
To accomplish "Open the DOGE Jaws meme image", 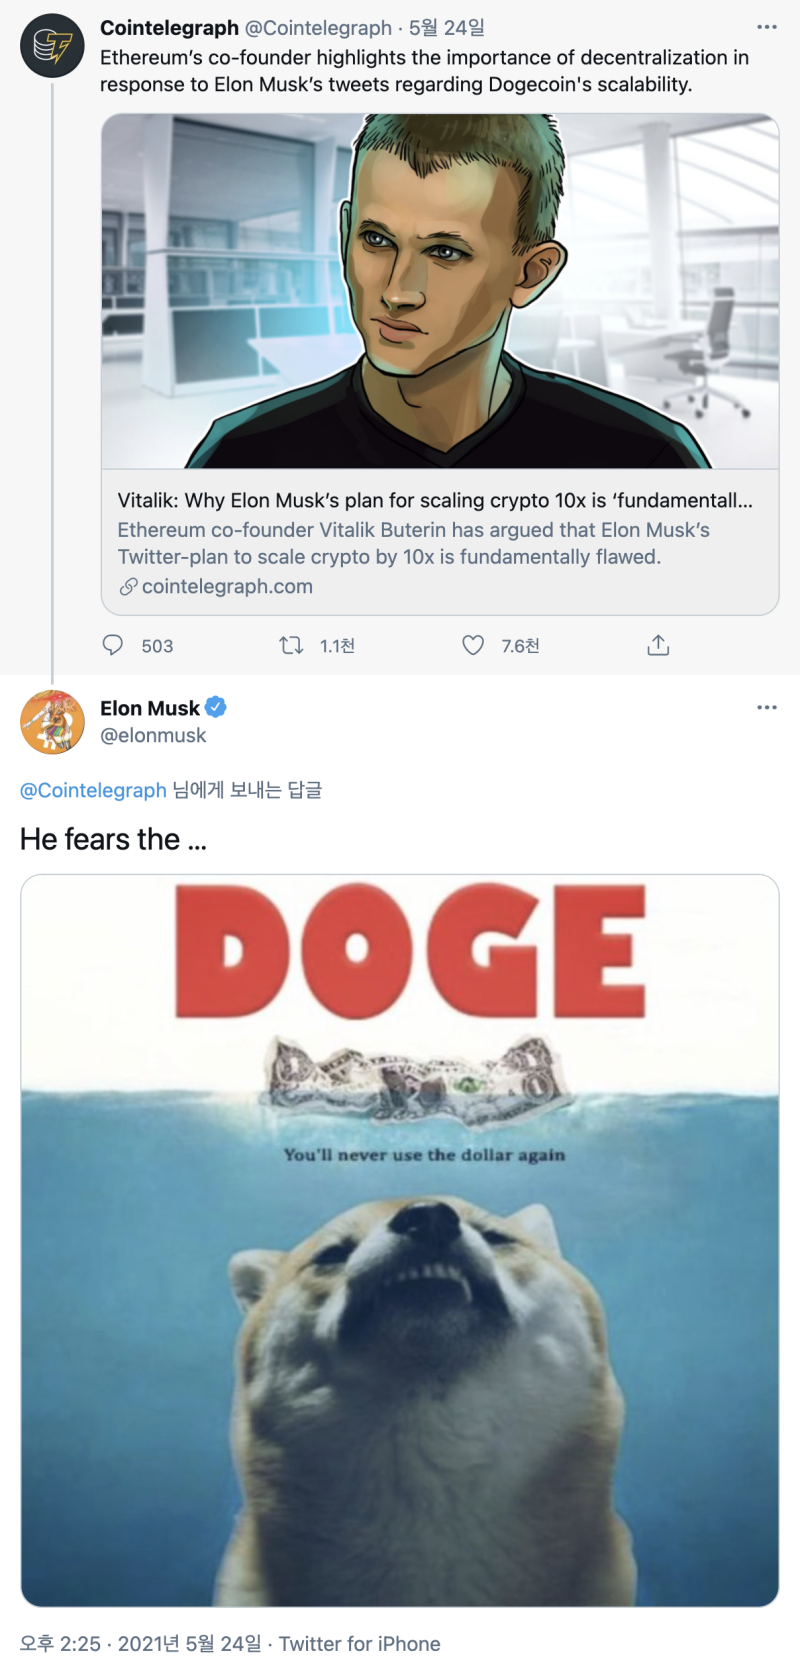I will 400,1240.
